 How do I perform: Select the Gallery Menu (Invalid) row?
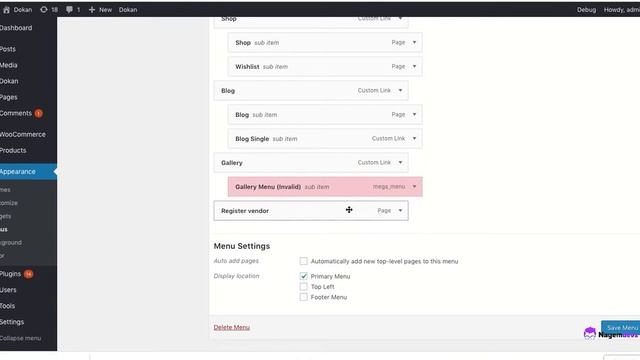tap(325, 187)
